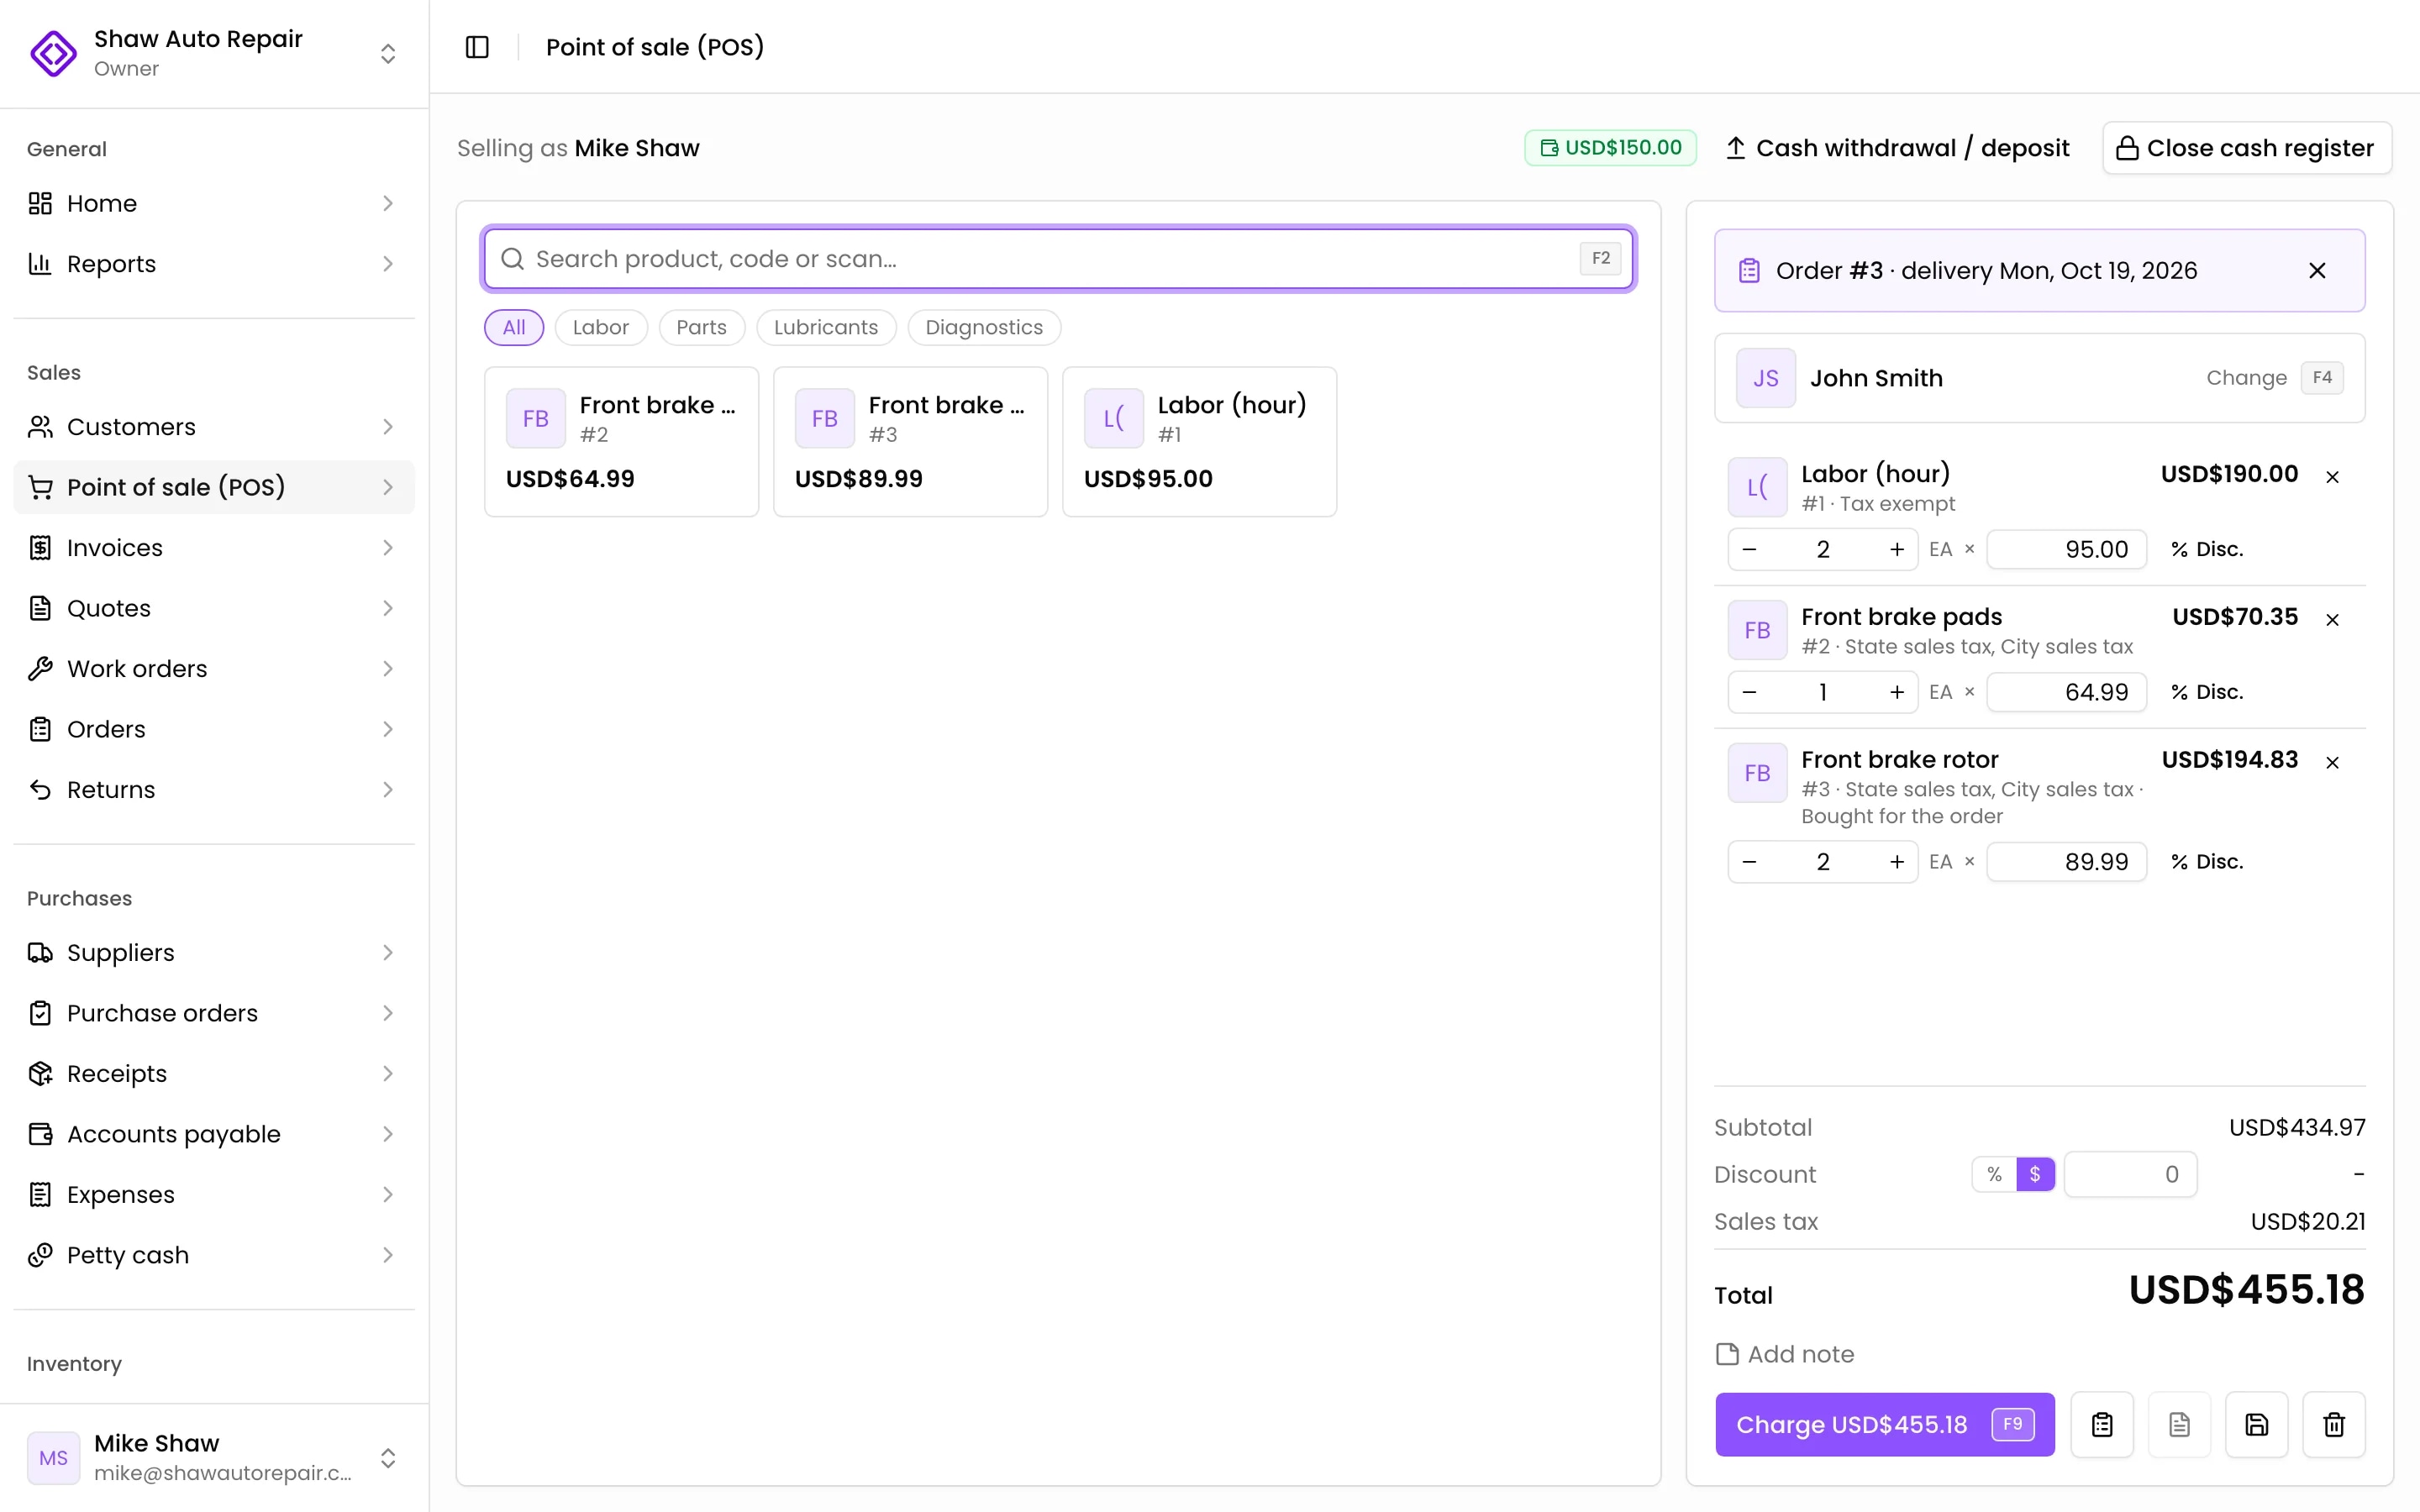The height and width of the screenshot is (1512, 2420).
Task: Click Close cash register
Action: (2247, 148)
